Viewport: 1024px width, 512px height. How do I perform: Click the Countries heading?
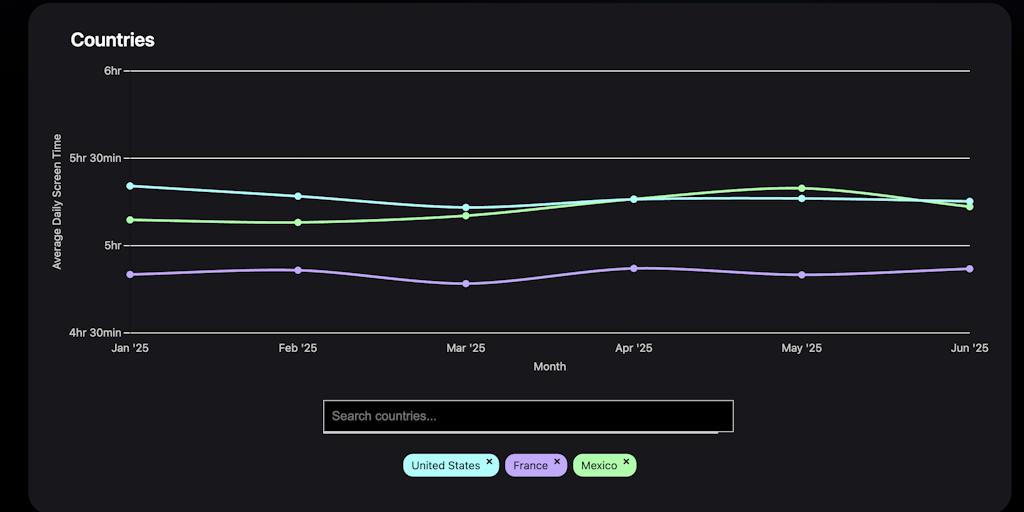(x=112, y=40)
